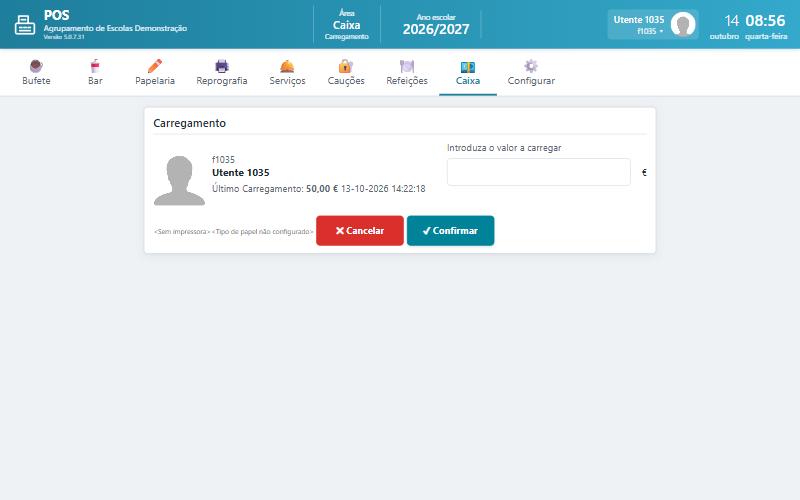Click the 'Introduza o valor a carregar' label
The width and height of the screenshot is (800, 500).
click(x=504, y=148)
